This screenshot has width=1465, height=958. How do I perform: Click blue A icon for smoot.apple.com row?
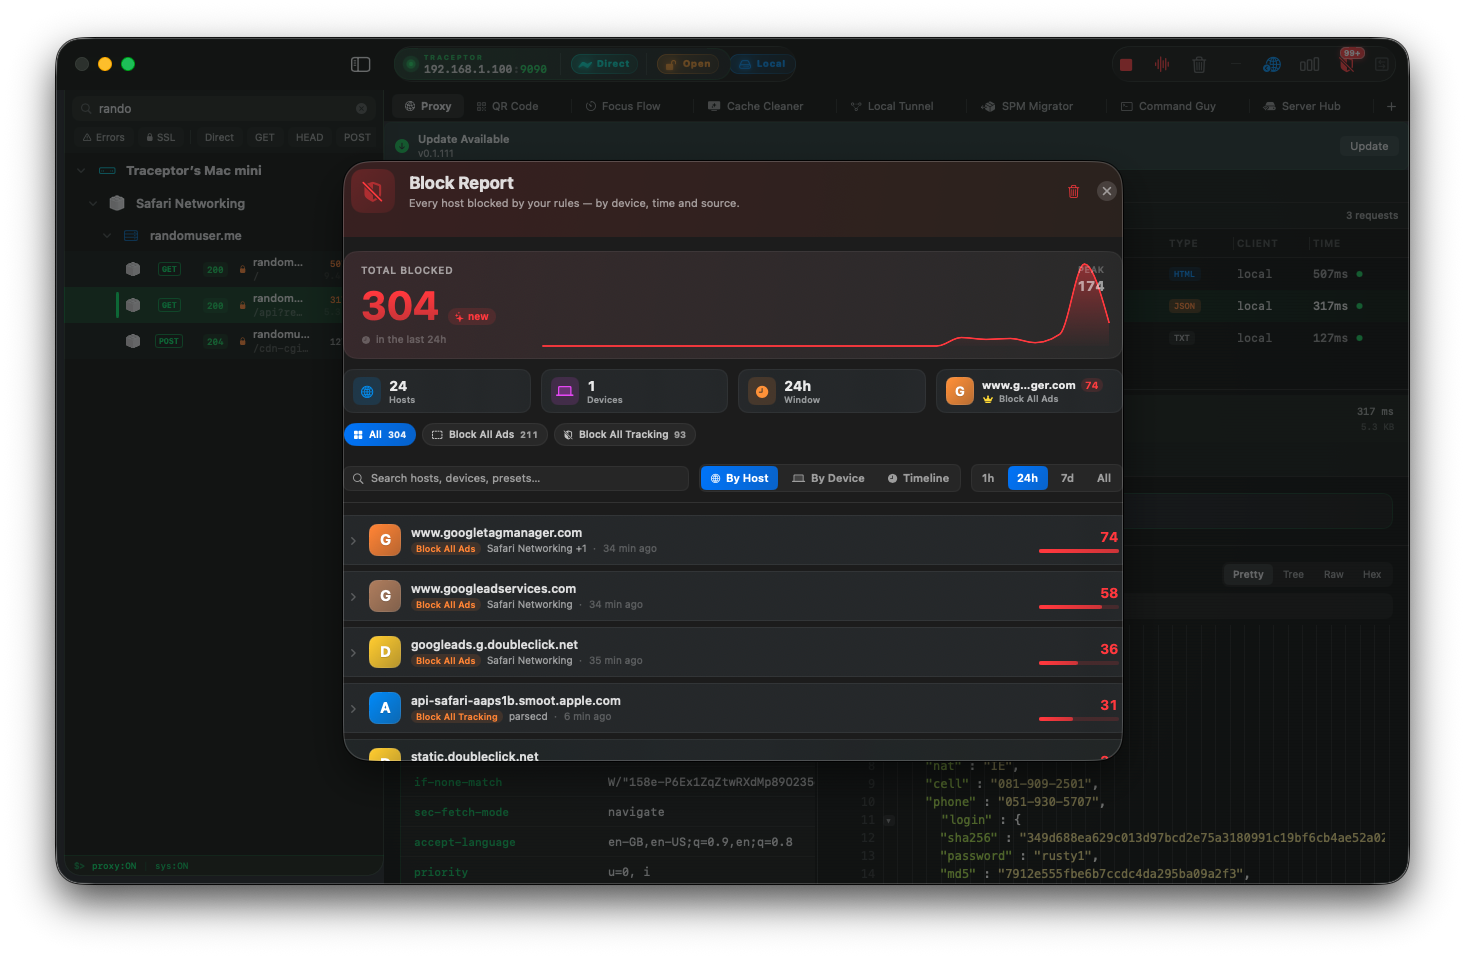pos(385,708)
